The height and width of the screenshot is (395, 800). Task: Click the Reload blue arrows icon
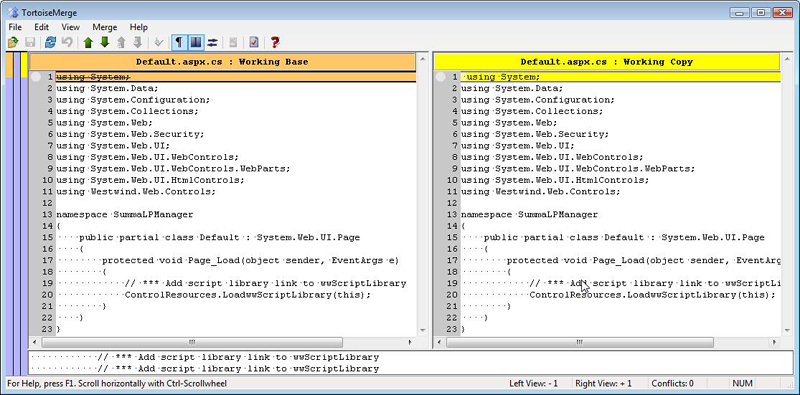pyautogui.click(x=51, y=42)
